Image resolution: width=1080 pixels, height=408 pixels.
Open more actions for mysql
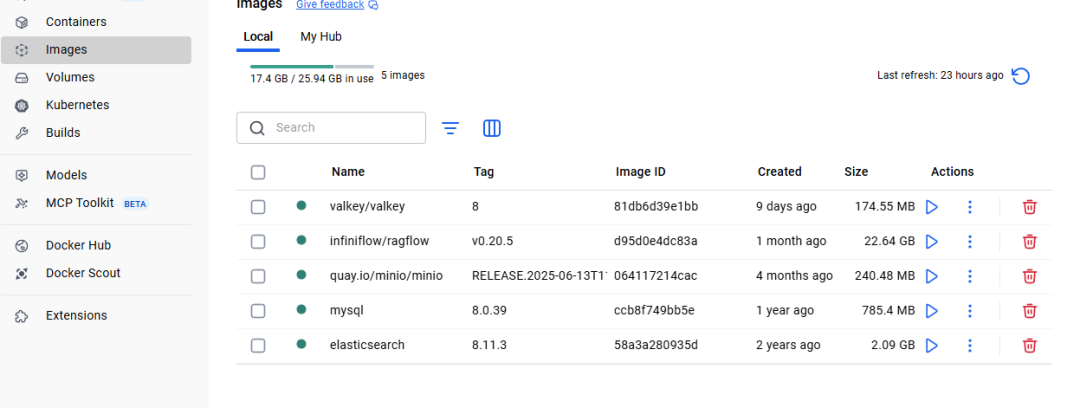[970, 311]
